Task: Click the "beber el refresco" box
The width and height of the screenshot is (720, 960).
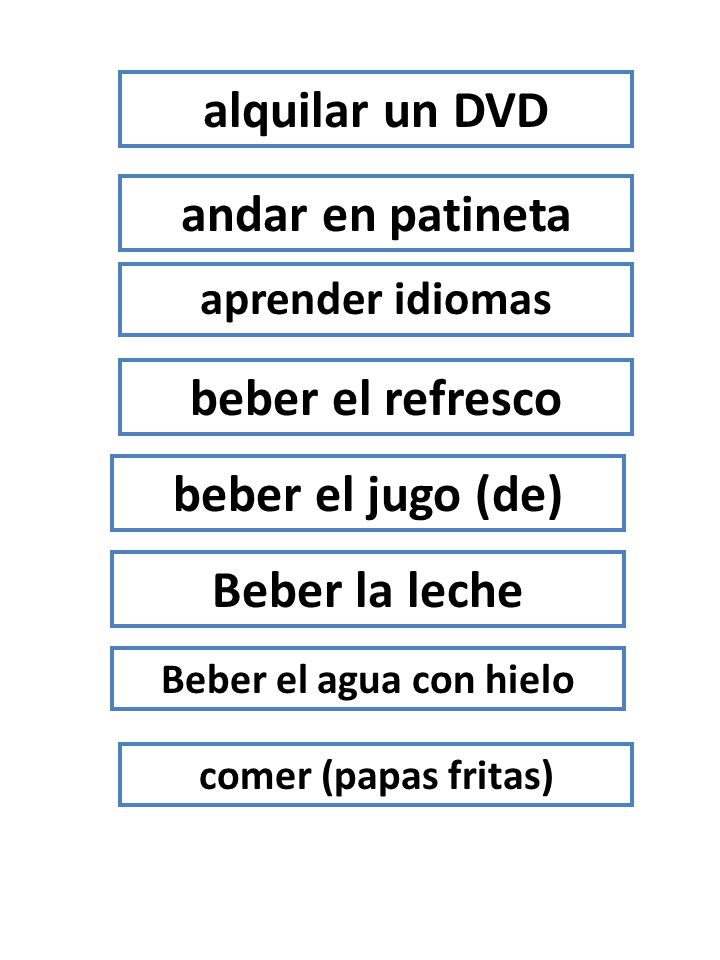Action: [375, 397]
